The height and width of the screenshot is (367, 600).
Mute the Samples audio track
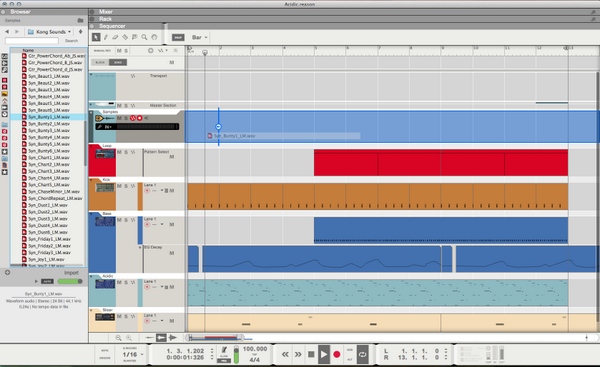coord(119,118)
